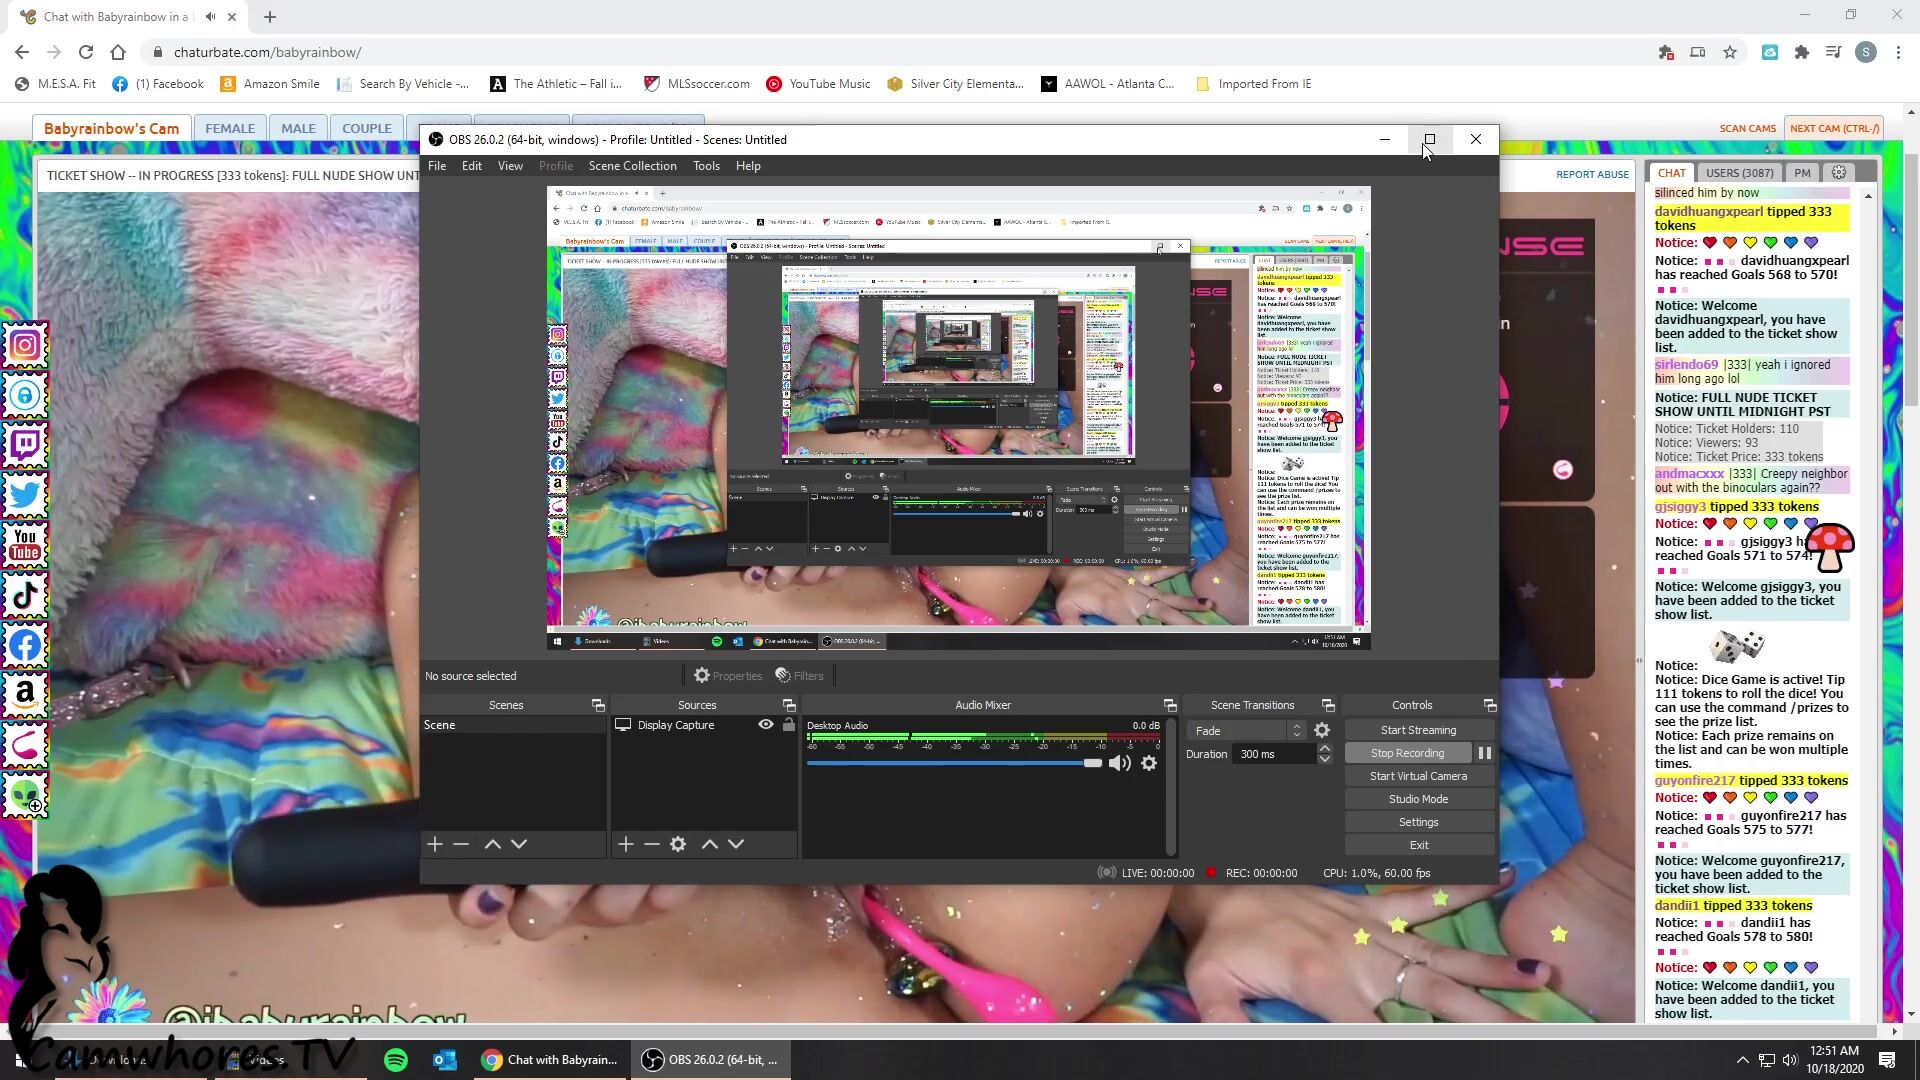Click Properties button above Scenes
The height and width of the screenshot is (1080, 1920).
click(x=728, y=676)
